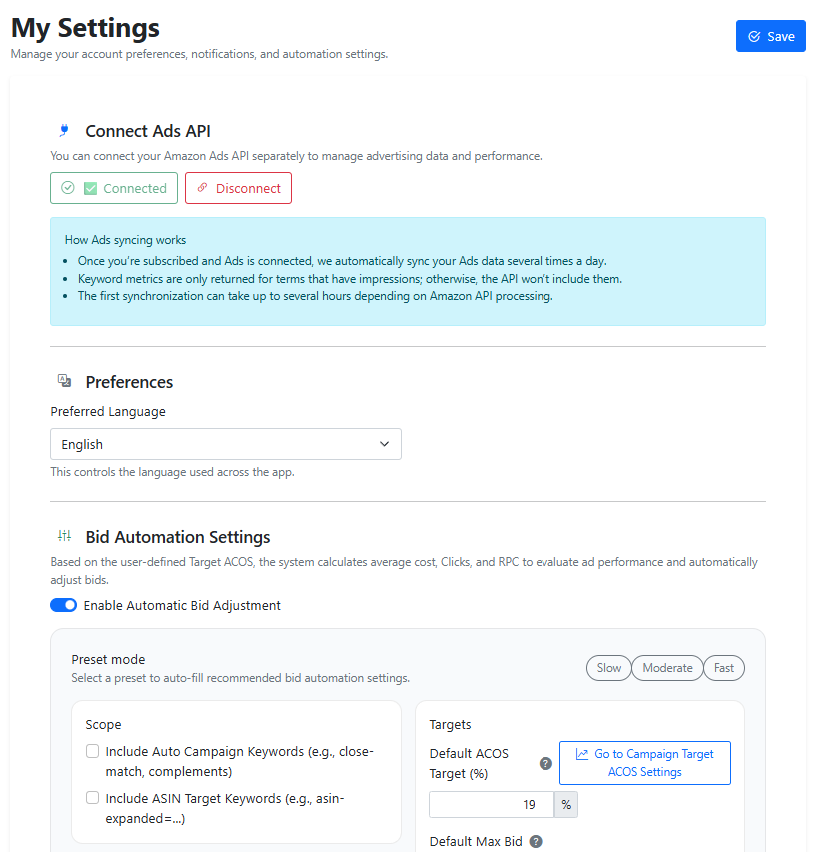Select the Slow preset mode
This screenshot has width=817, height=852.
point(608,668)
